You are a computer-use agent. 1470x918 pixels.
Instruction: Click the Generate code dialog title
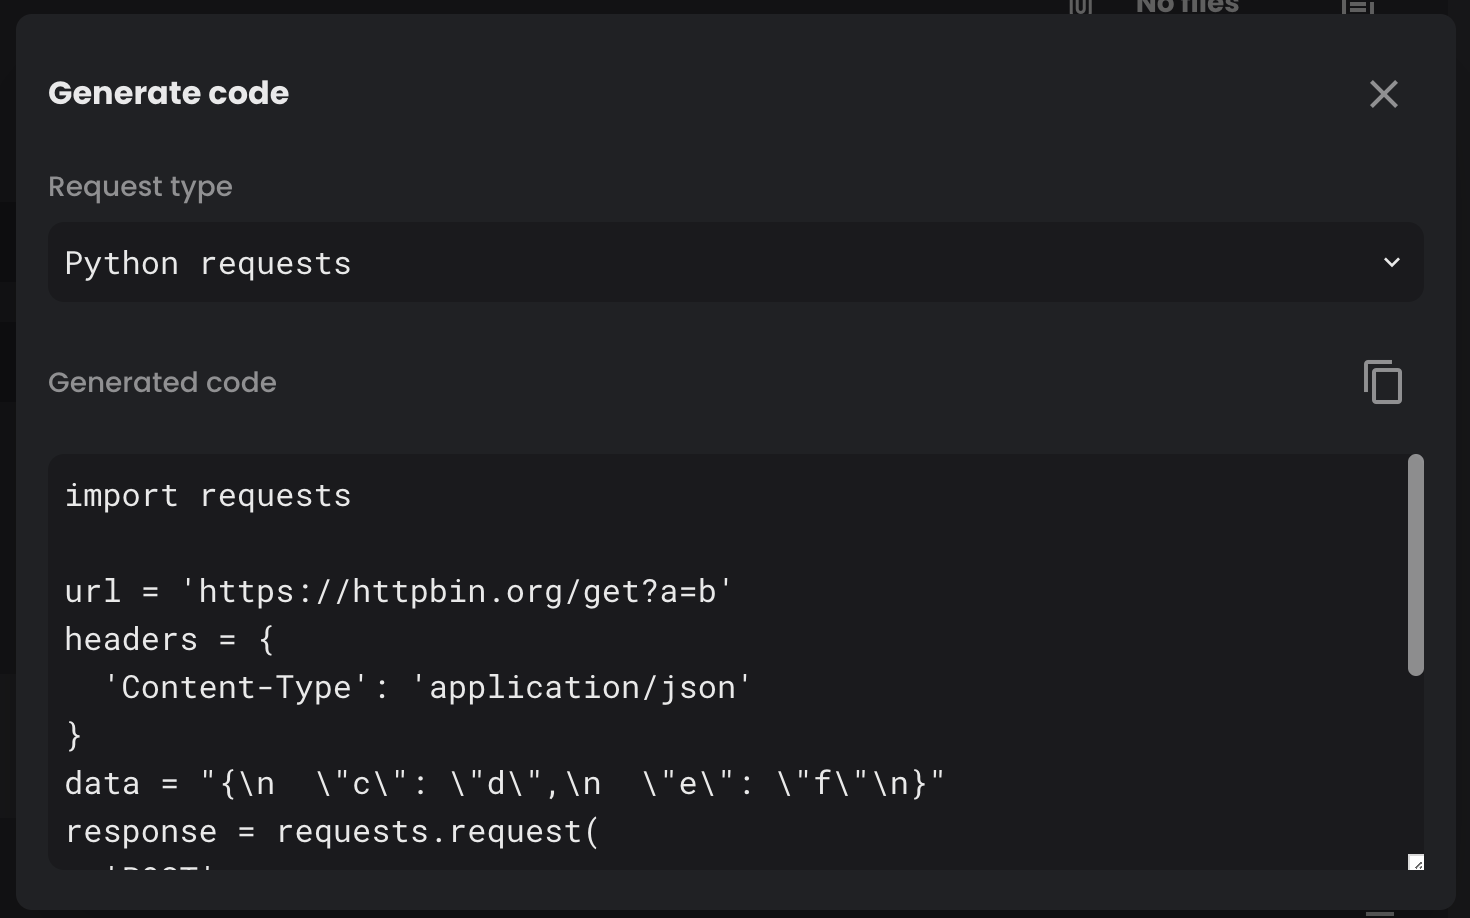click(168, 93)
